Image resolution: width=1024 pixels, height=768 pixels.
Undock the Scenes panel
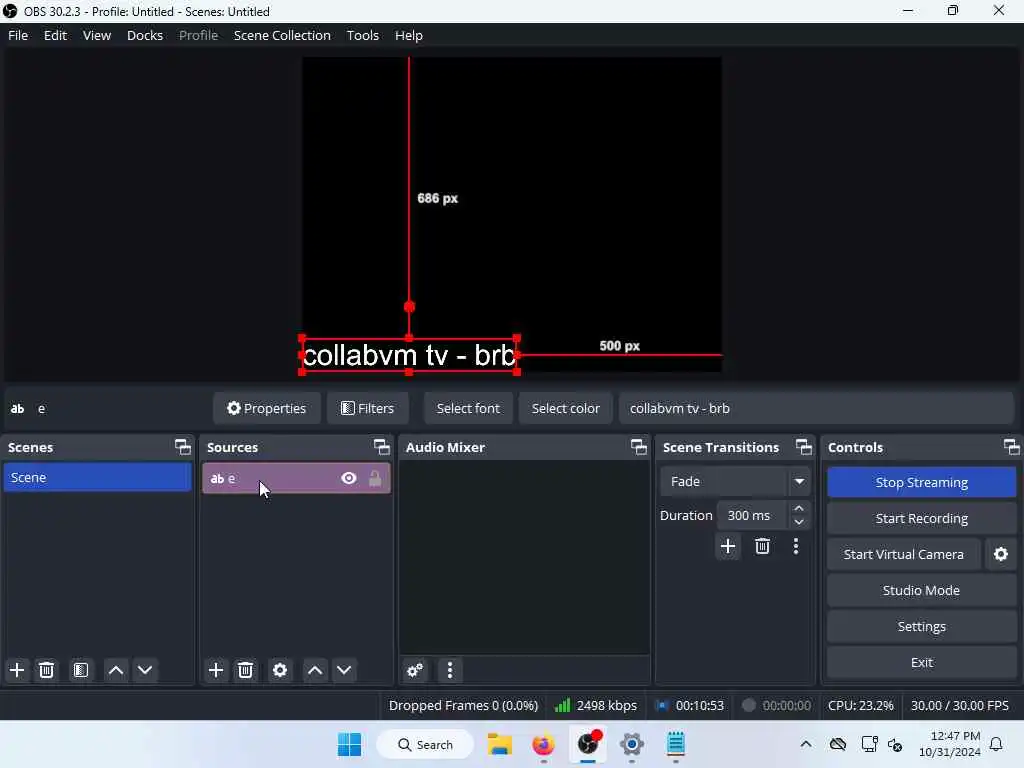click(183, 447)
